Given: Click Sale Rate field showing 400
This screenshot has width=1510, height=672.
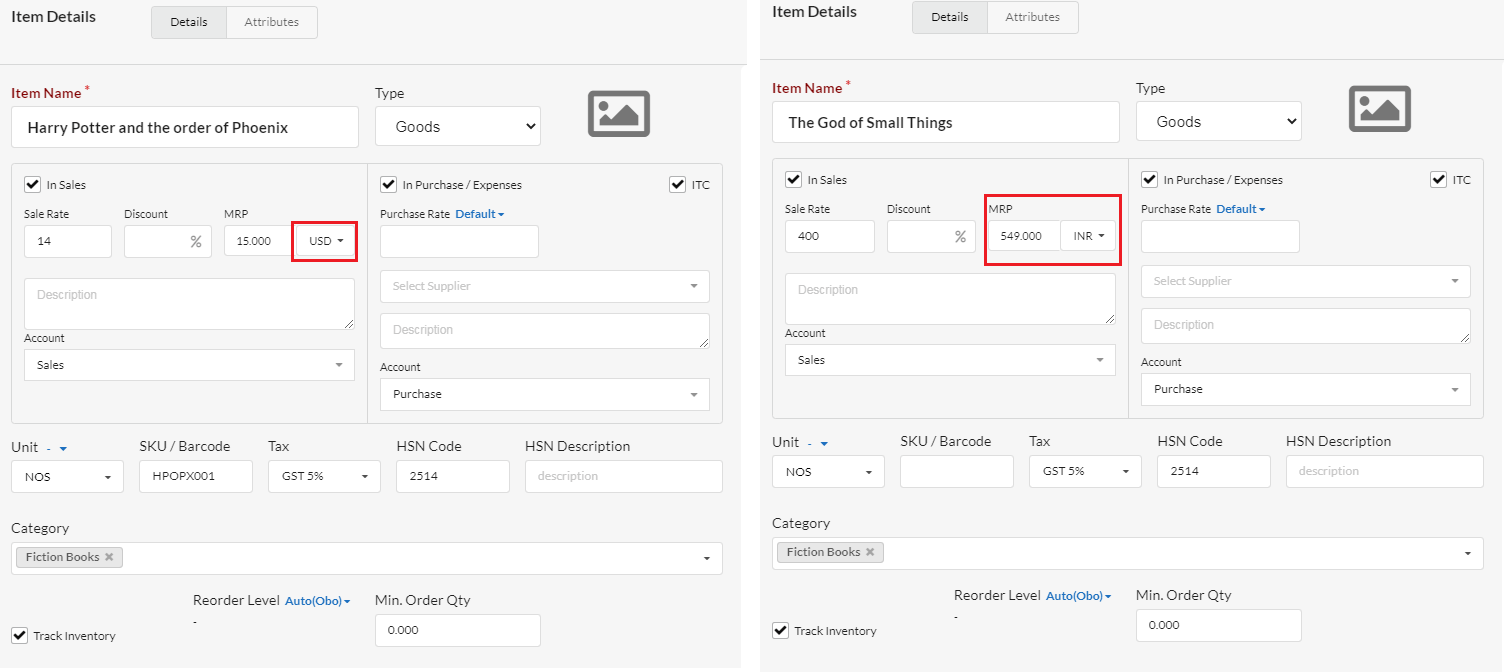Looking at the screenshot, I should coord(830,236).
